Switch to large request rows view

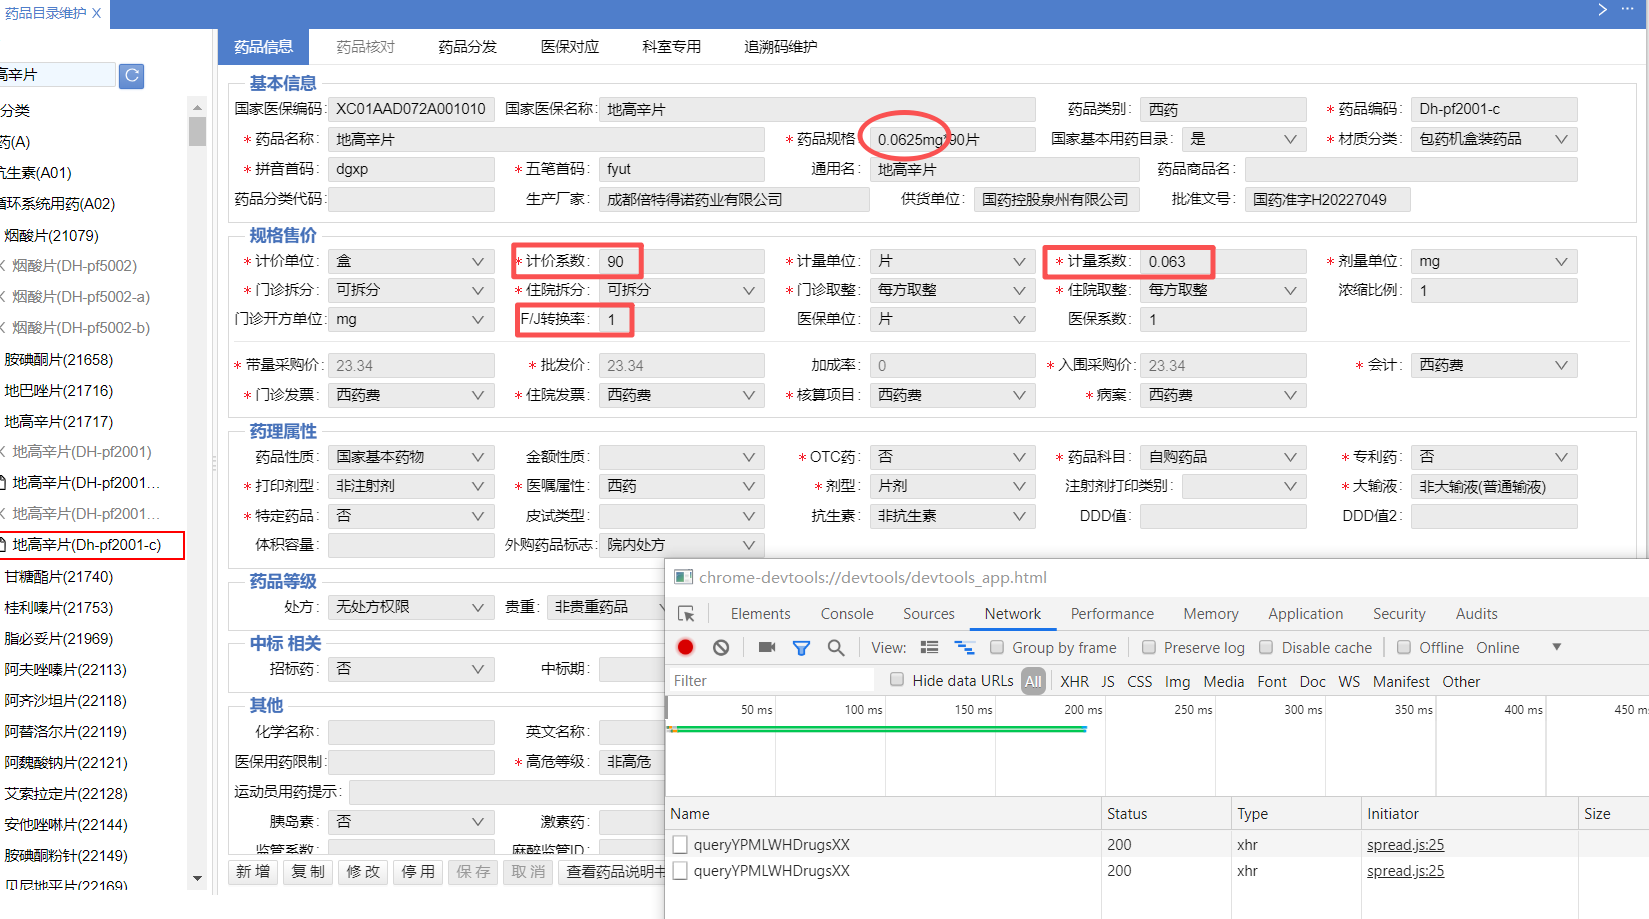point(930,648)
